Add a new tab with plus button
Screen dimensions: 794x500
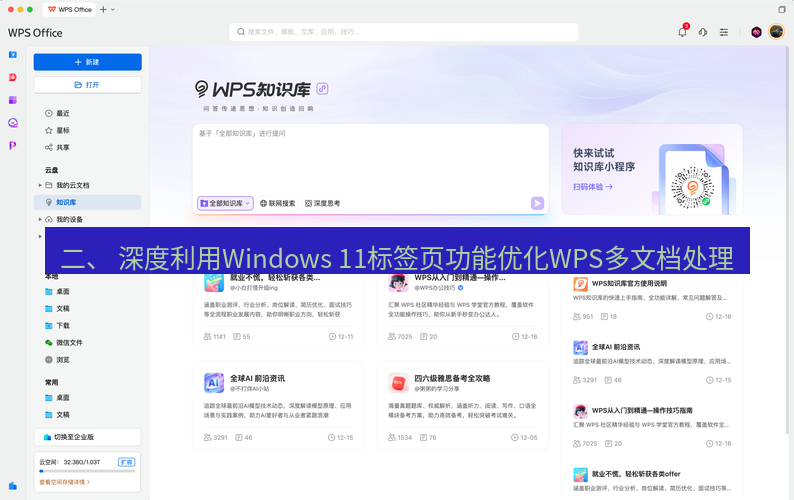(x=103, y=9)
